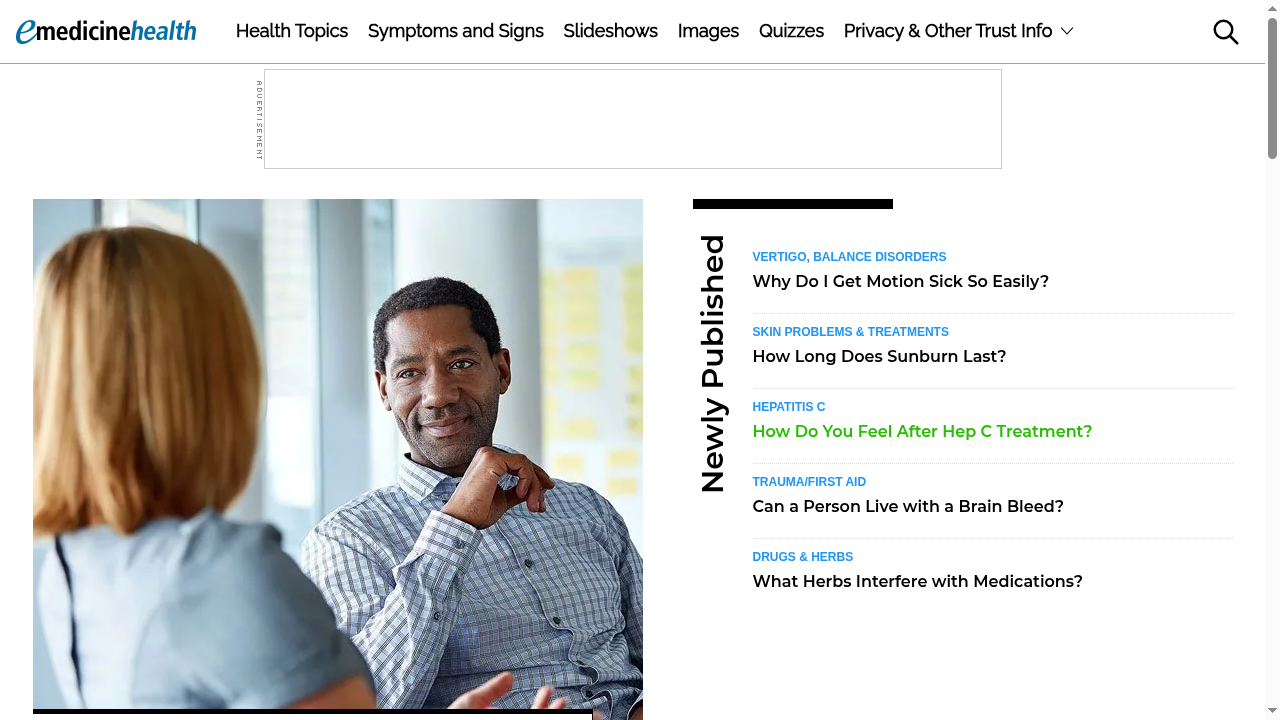Screen dimensions: 1280x720
Task: Click the Vertigo, Balance Disorders category
Action: click(x=849, y=257)
